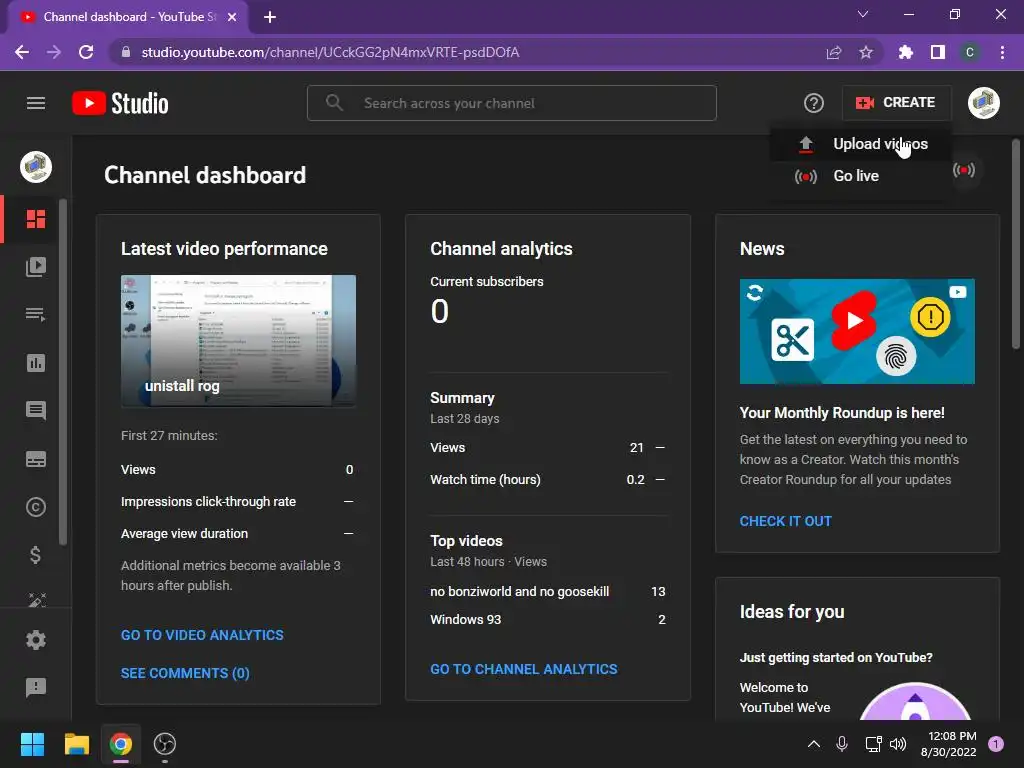
Task: Focus the Search across your channel field
Action: 512,103
